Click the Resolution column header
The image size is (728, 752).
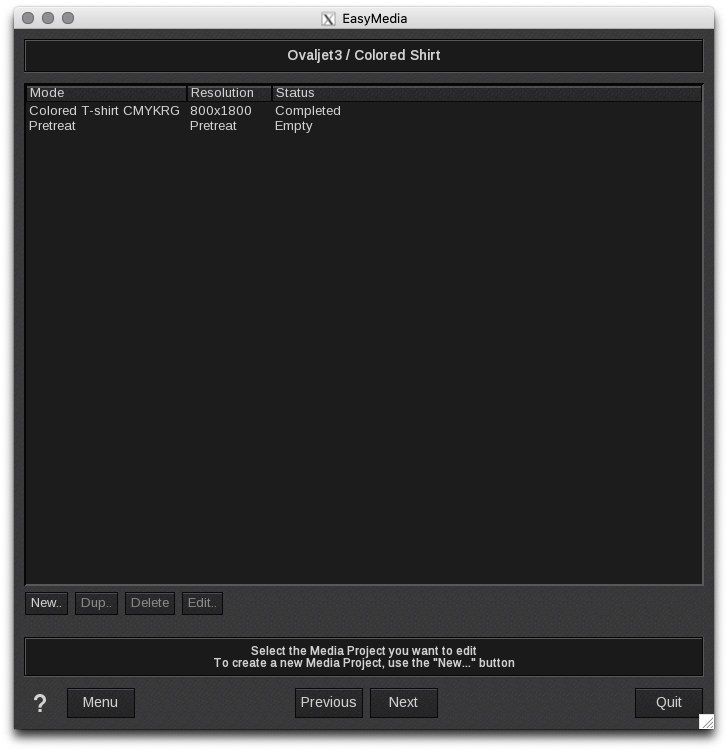229,93
